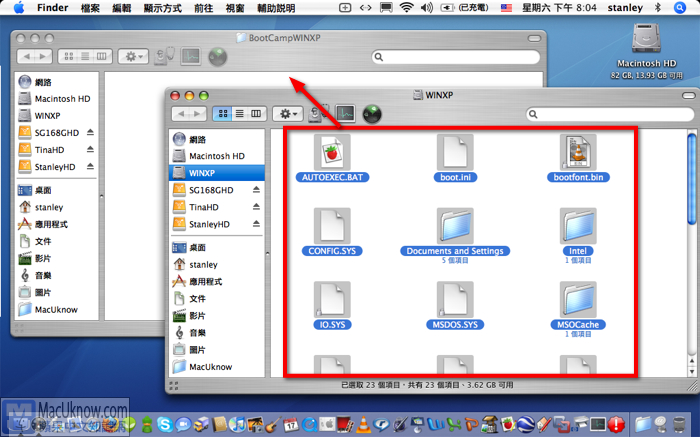Click the volume control in menu bar
The image size is (700, 437).
pos(427,8)
